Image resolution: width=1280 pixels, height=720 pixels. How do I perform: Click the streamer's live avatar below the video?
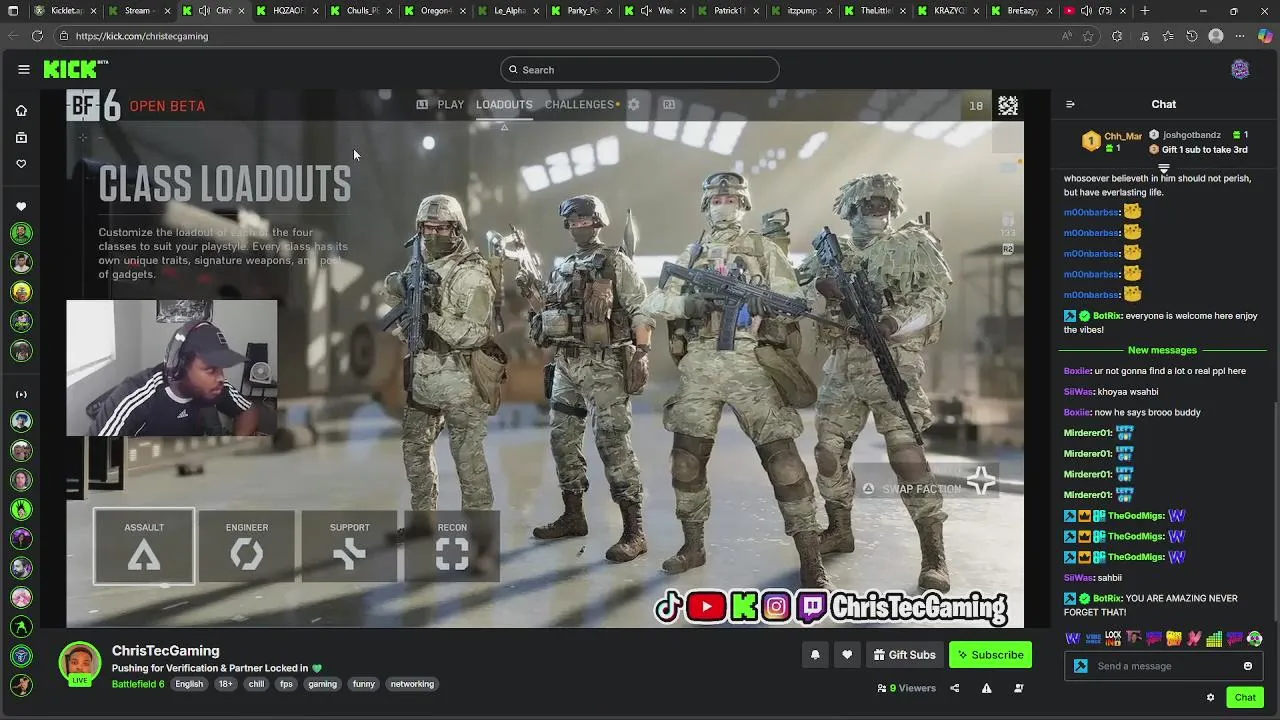pos(79,664)
